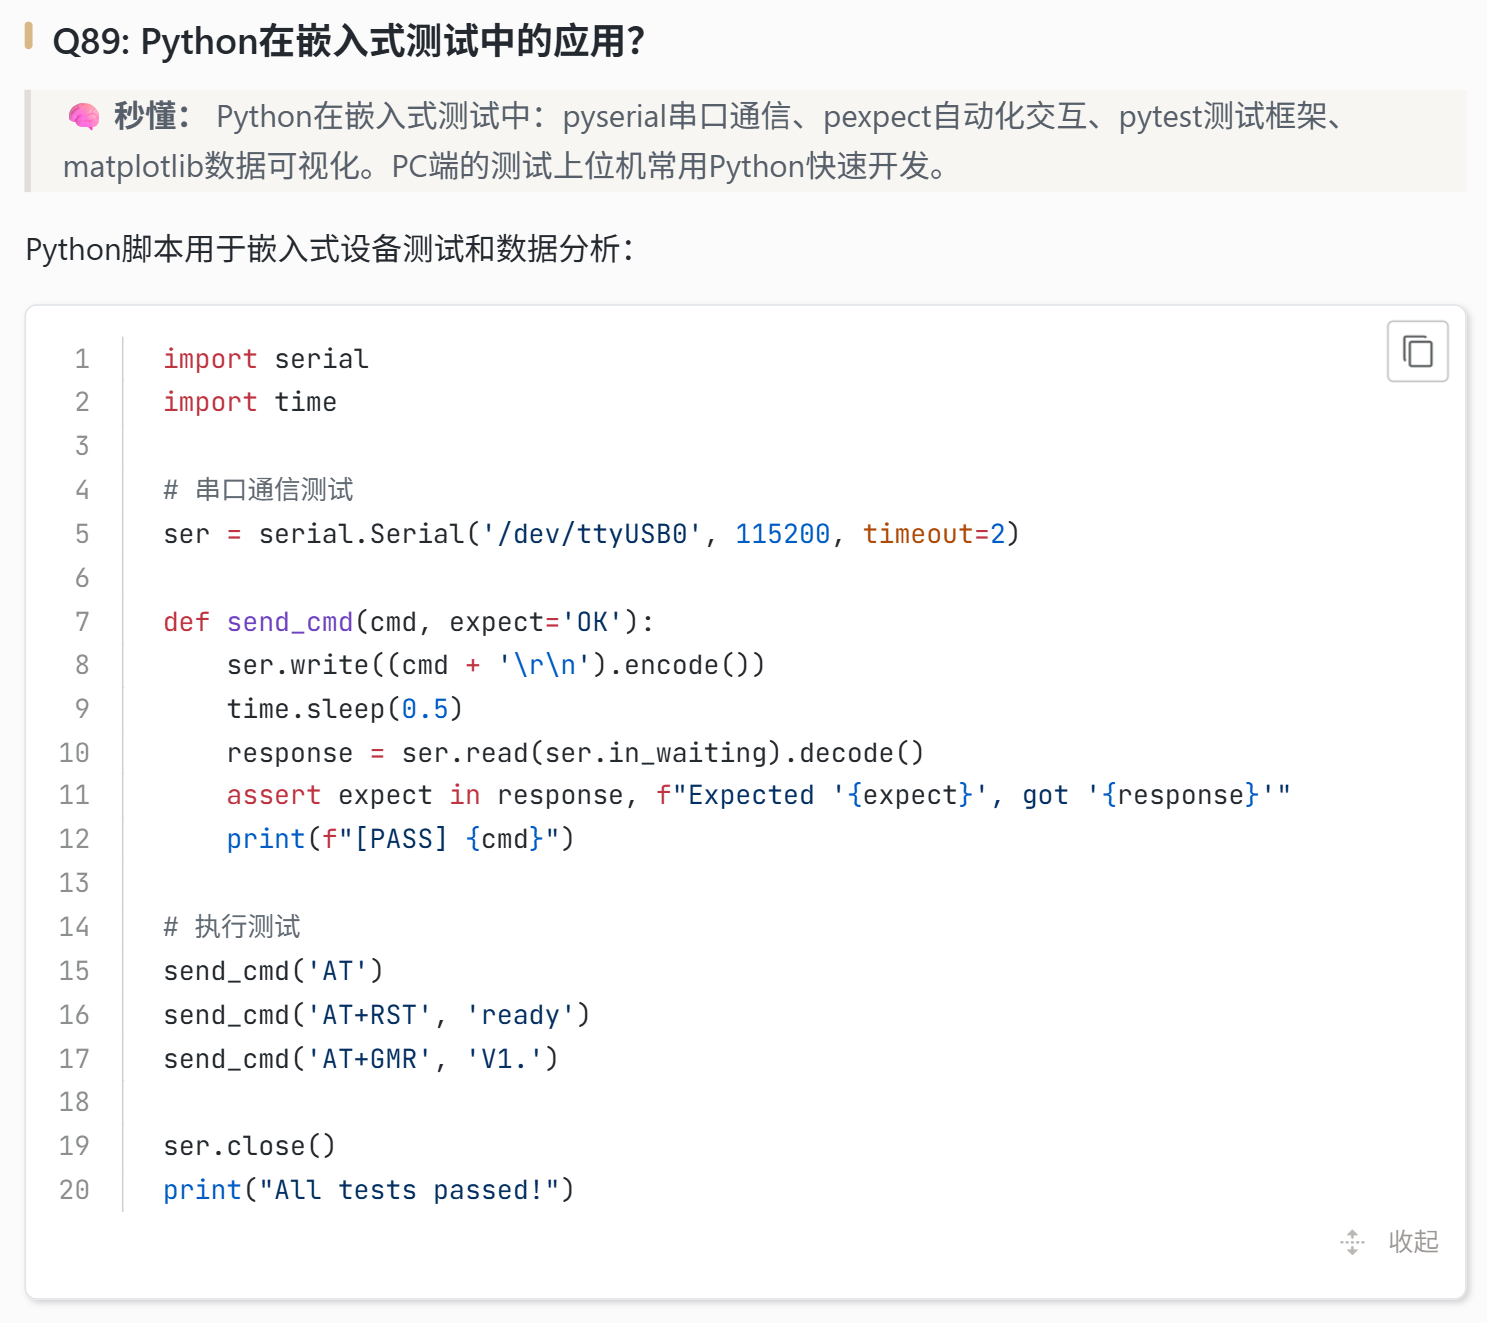Click the 'timeout=2' parameter

click(x=934, y=534)
